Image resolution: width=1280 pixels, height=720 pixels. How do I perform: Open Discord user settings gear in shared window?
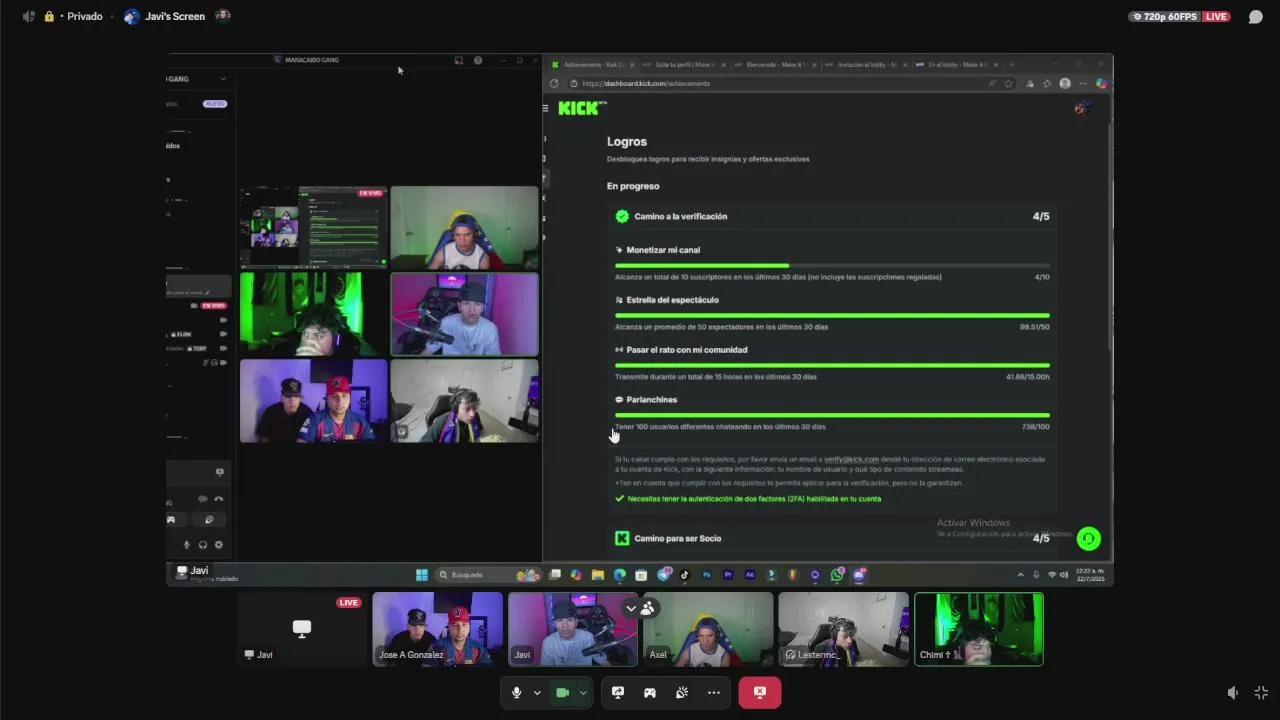[x=219, y=545]
